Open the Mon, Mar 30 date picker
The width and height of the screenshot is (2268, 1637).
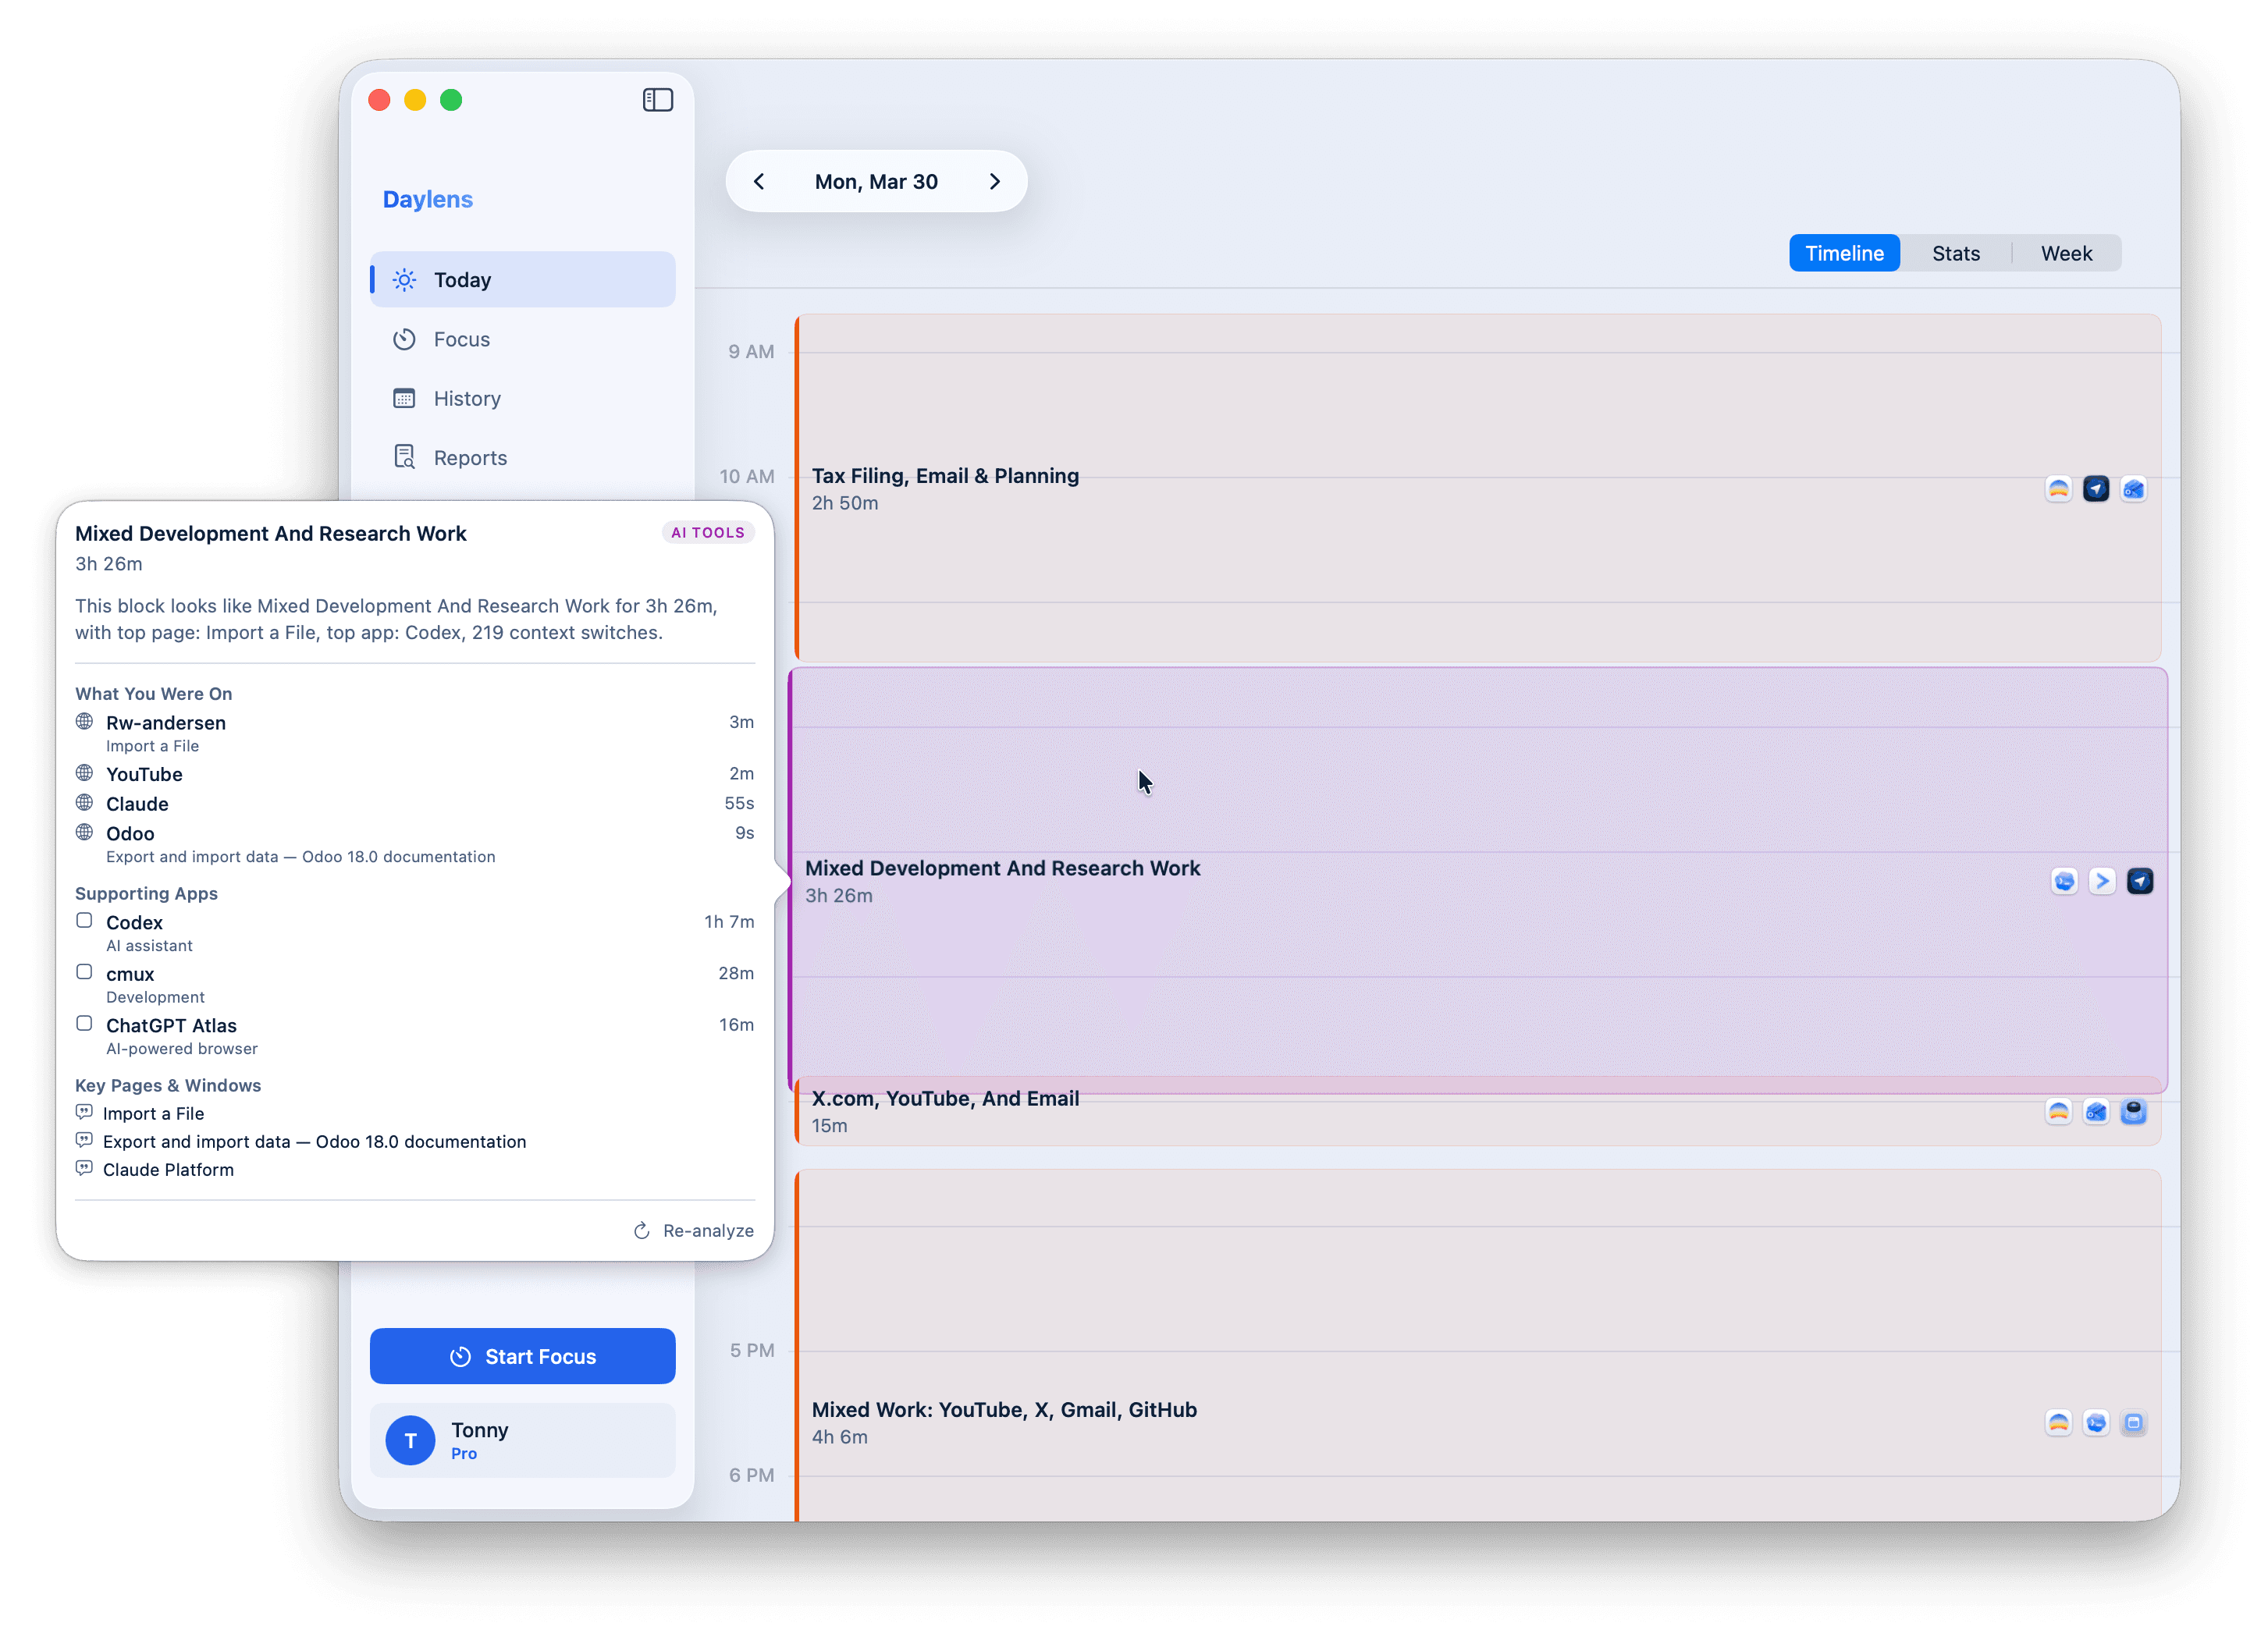(876, 181)
